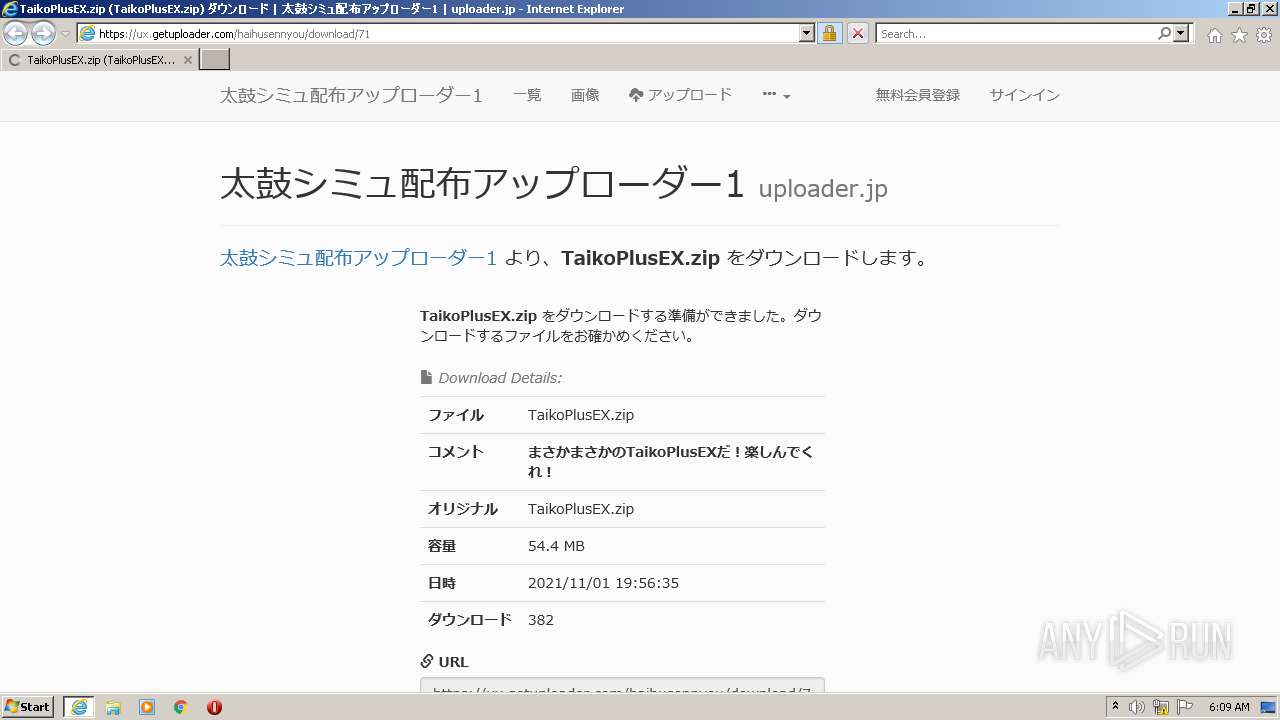Click 無料会員登録 link
The width and height of the screenshot is (1280, 720).
[x=918, y=95]
